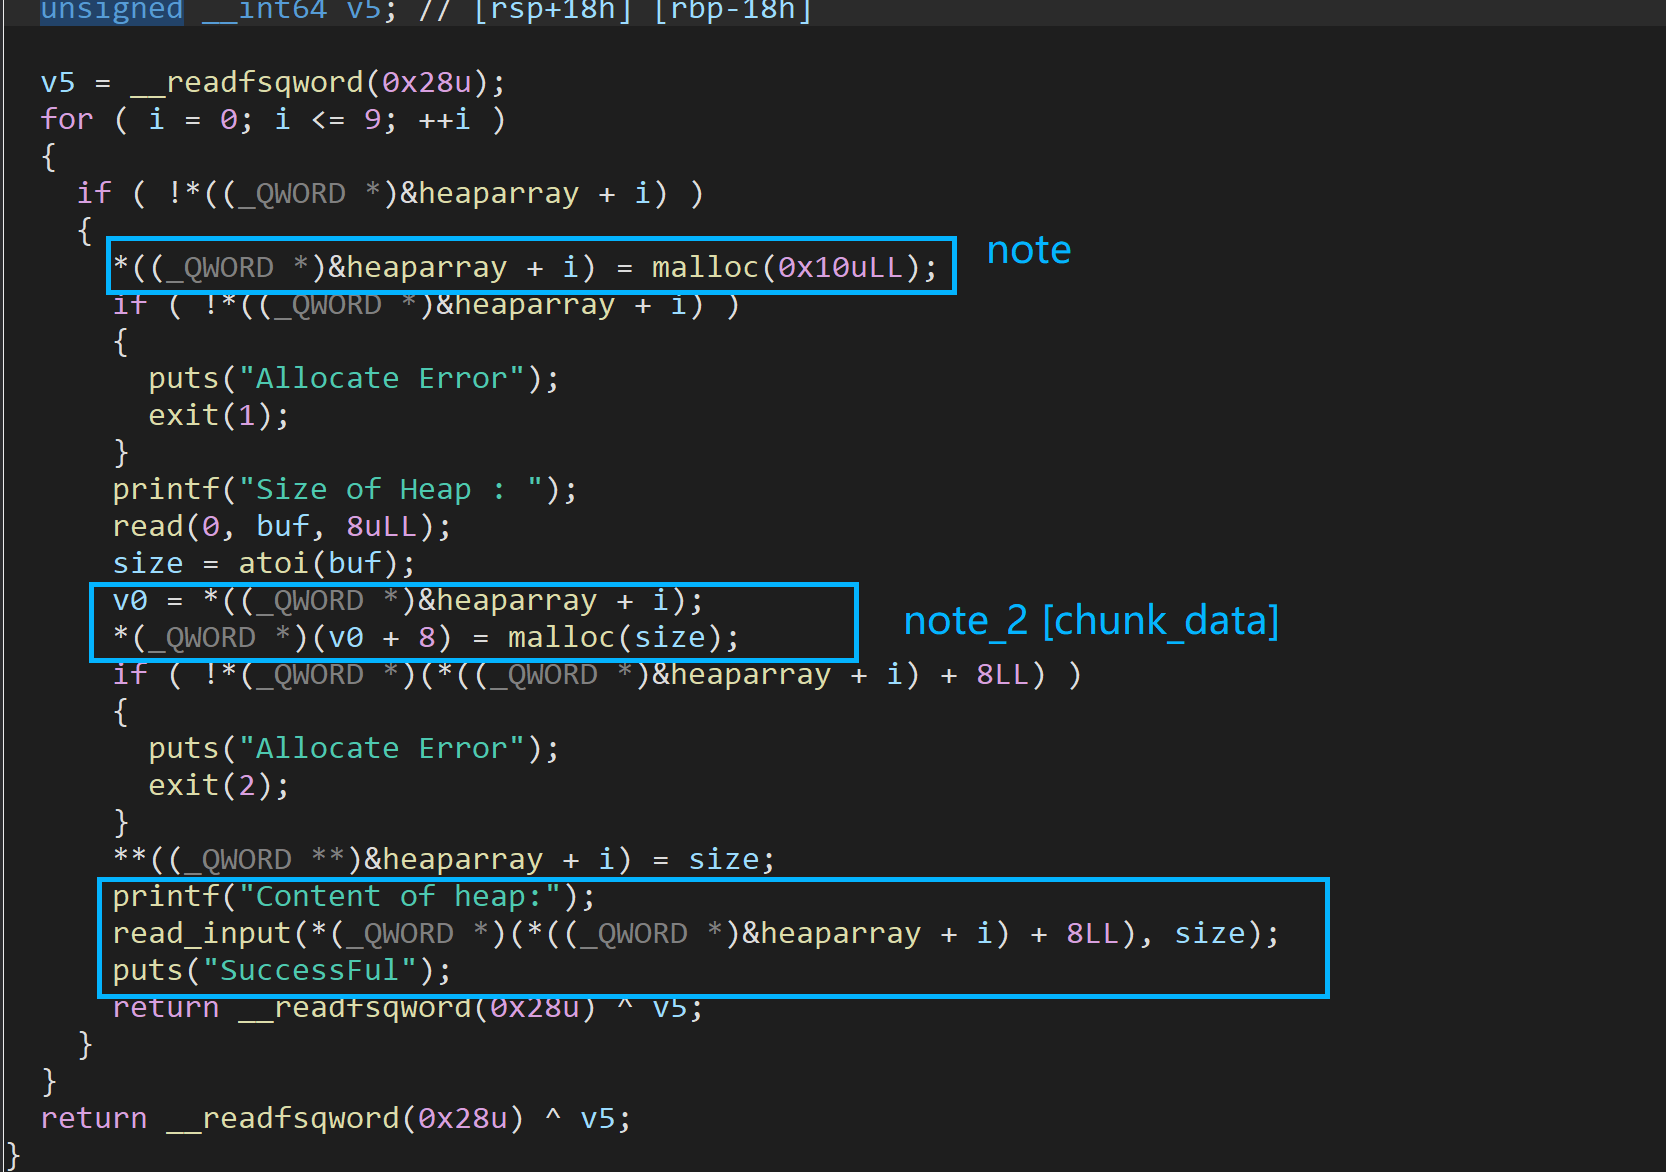This screenshot has height=1172, width=1666.
Task: Click the if check with + 8LL
Action: [597, 674]
